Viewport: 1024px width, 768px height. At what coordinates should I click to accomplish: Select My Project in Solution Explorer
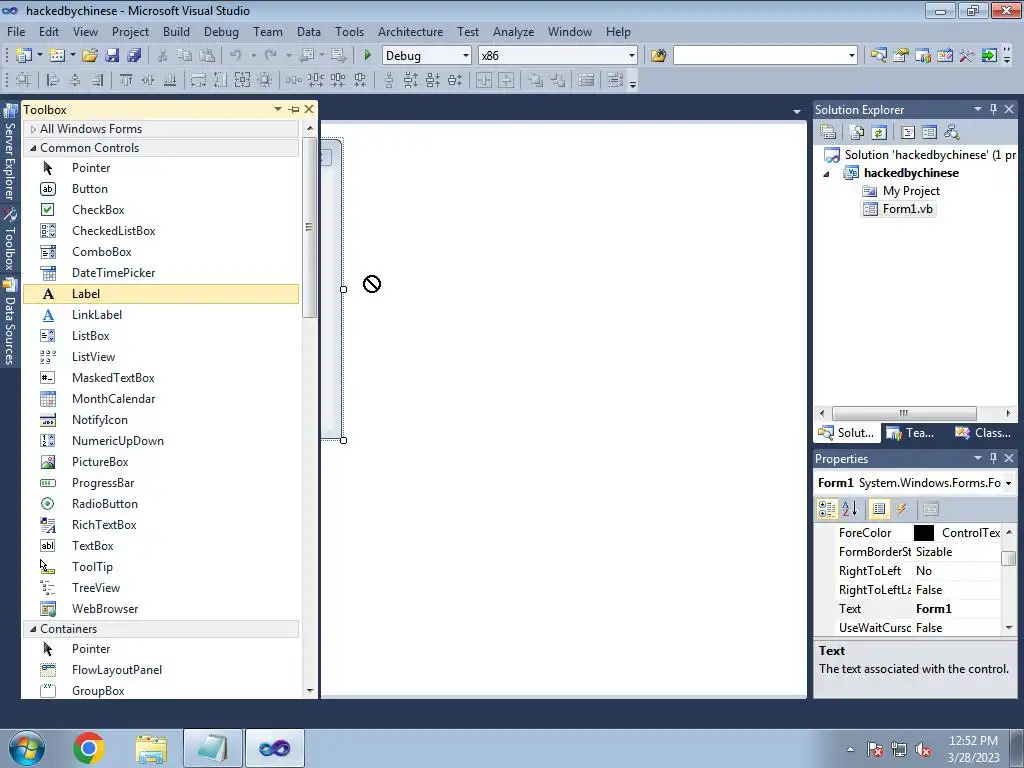pos(911,191)
